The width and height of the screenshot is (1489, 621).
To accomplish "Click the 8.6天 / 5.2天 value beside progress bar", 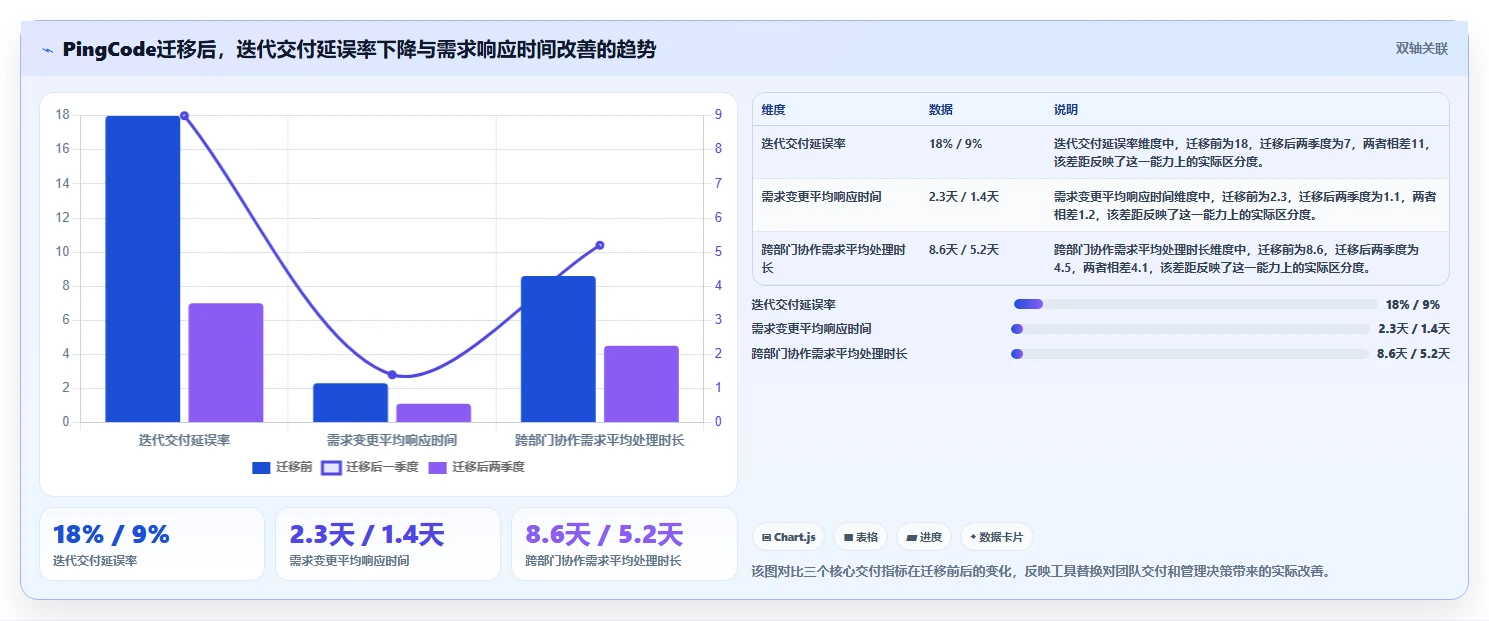I will click(1413, 354).
